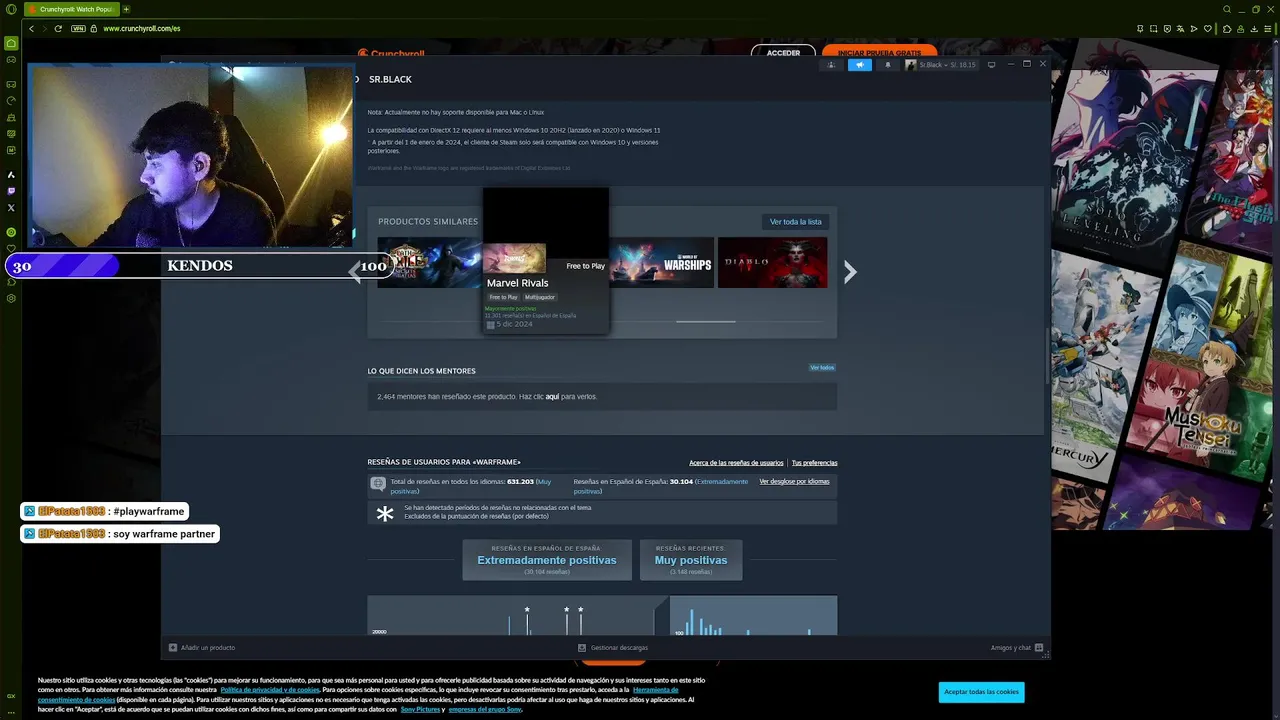Open Tus preferencias link
1280x720 pixels.
[814, 463]
